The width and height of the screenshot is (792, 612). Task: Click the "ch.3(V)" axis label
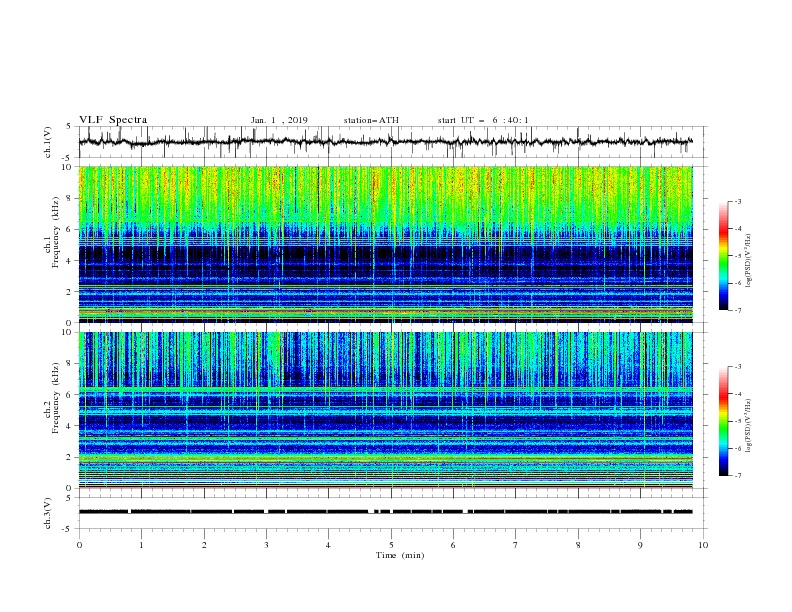click(x=47, y=513)
